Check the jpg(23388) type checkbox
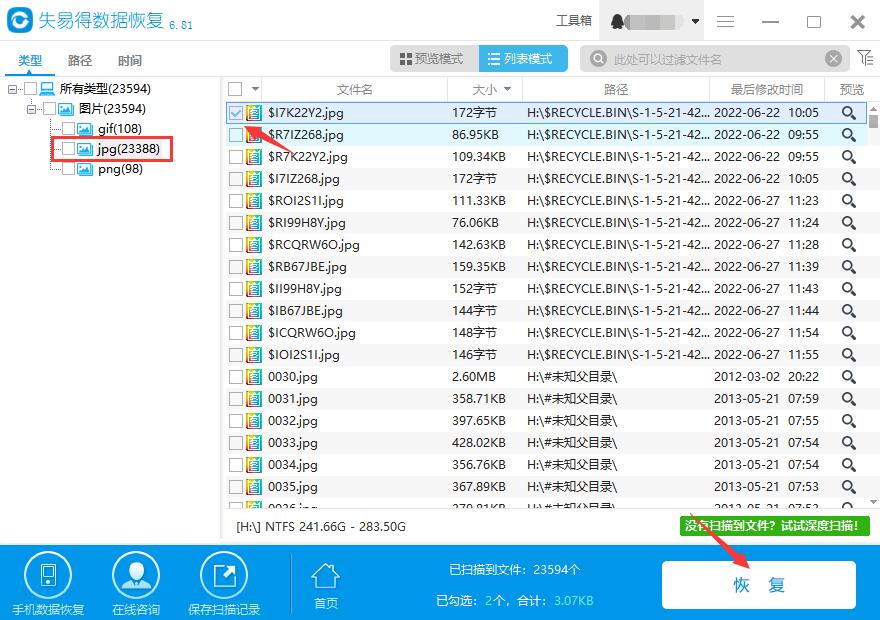 [68, 149]
